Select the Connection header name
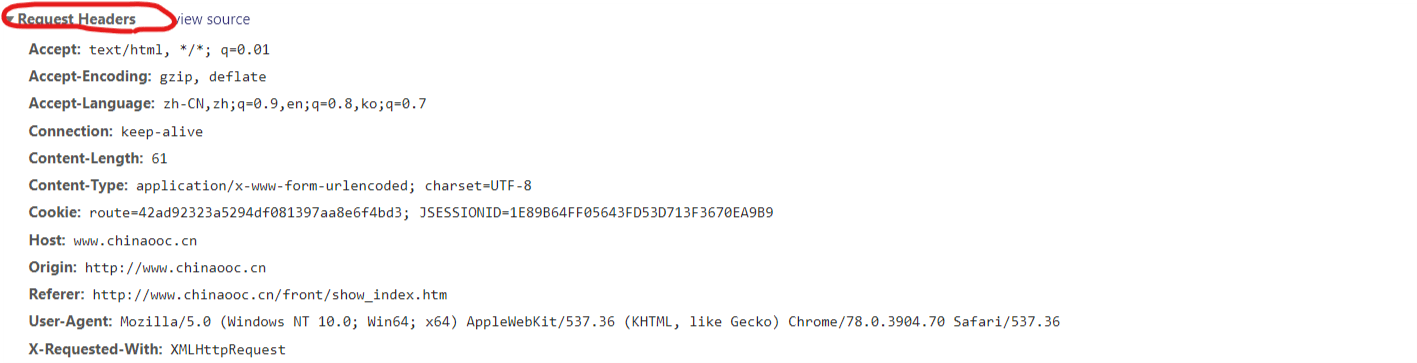Image resolution: width=1417 pixels, height=363 pixels. click(71, 131)
